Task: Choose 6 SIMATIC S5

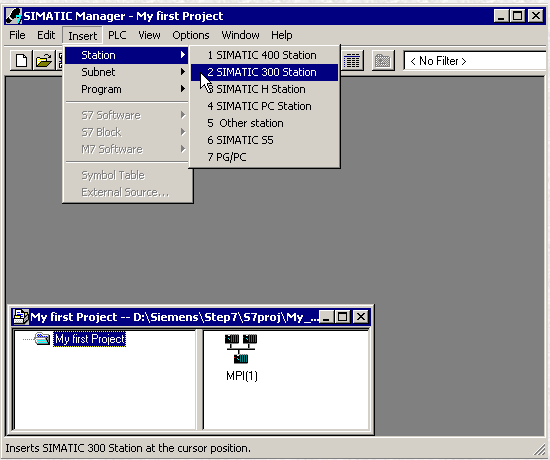Action: (264, 140)
